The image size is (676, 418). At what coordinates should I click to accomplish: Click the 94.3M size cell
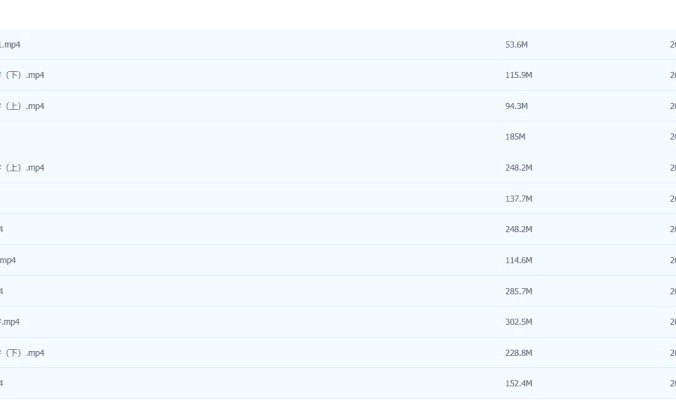[516, 107]
